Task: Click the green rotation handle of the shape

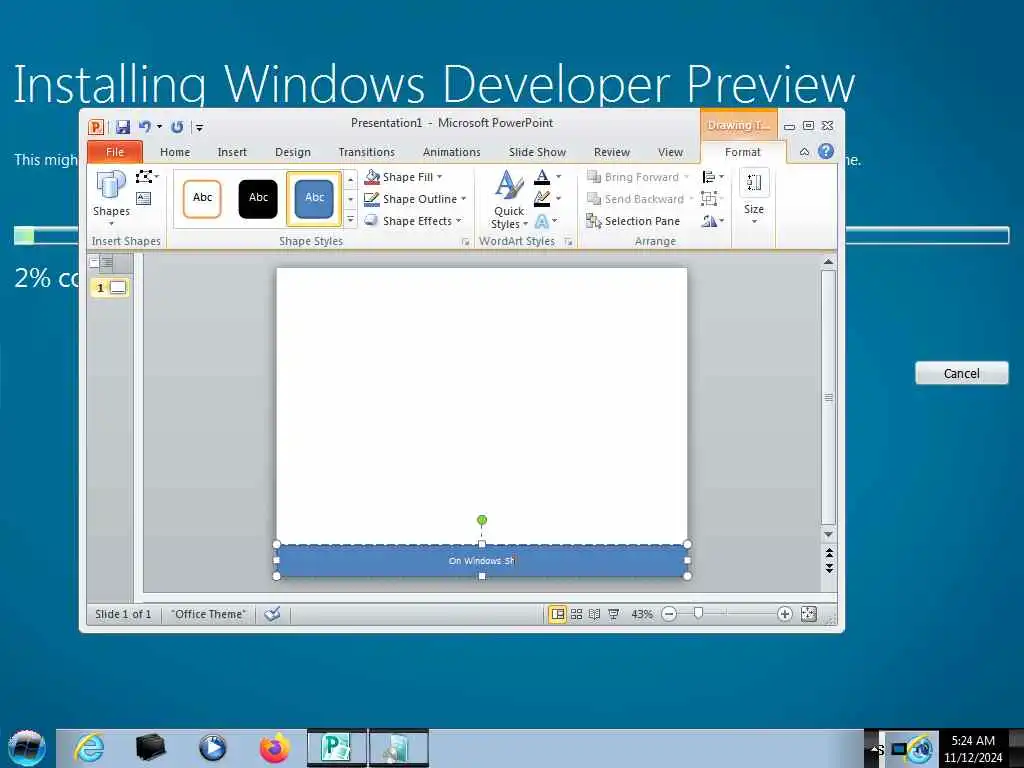Action: coord(482,520)
